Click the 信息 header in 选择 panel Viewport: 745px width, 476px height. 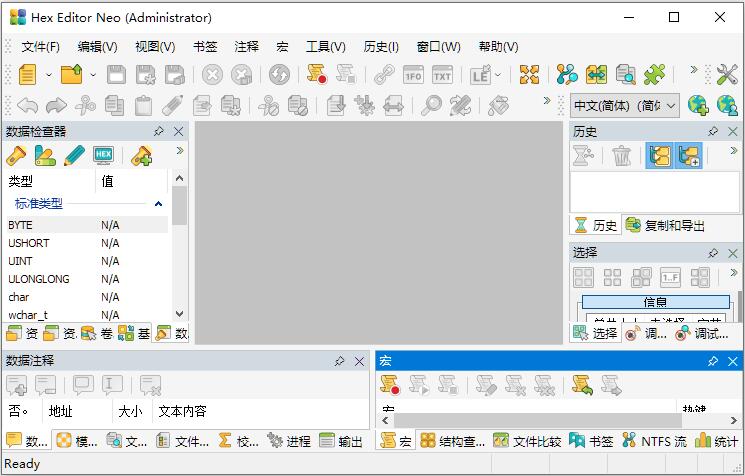tap(656, 302)
